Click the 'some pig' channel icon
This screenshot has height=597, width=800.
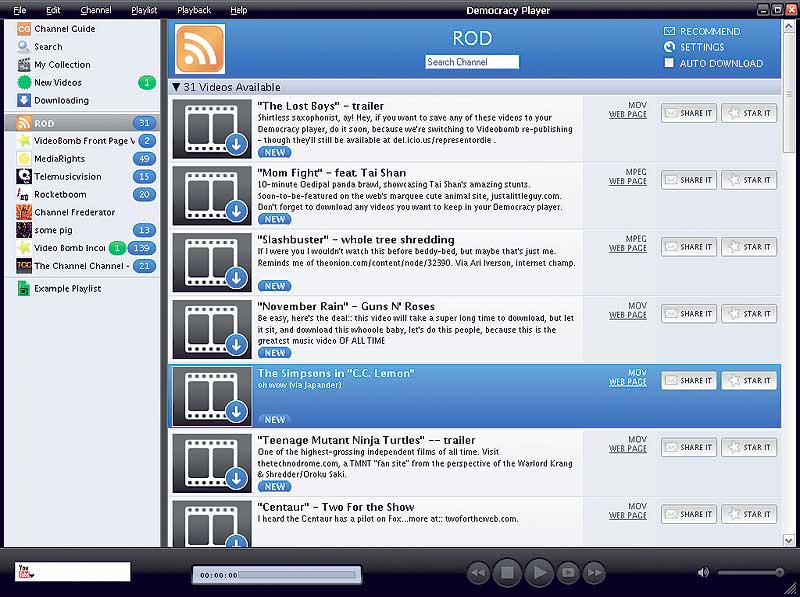[24, 230]
